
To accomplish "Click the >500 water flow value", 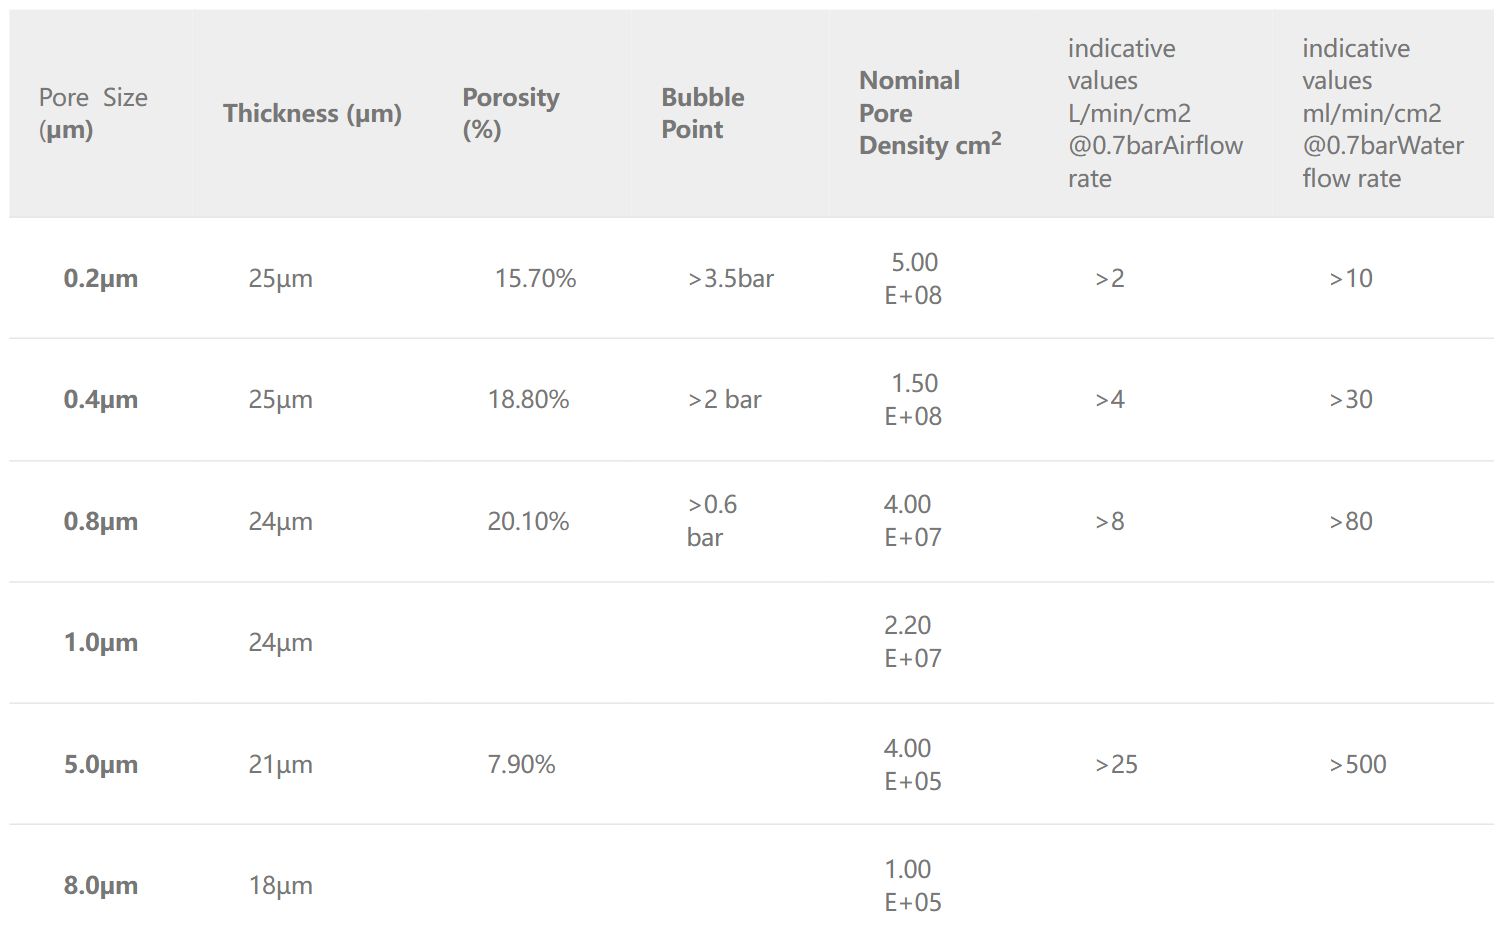I will (x=1358, y=764).
